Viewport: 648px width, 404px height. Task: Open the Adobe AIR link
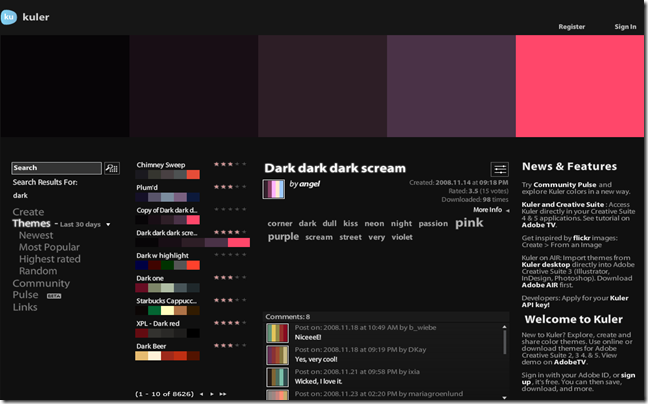click(539, 285)
